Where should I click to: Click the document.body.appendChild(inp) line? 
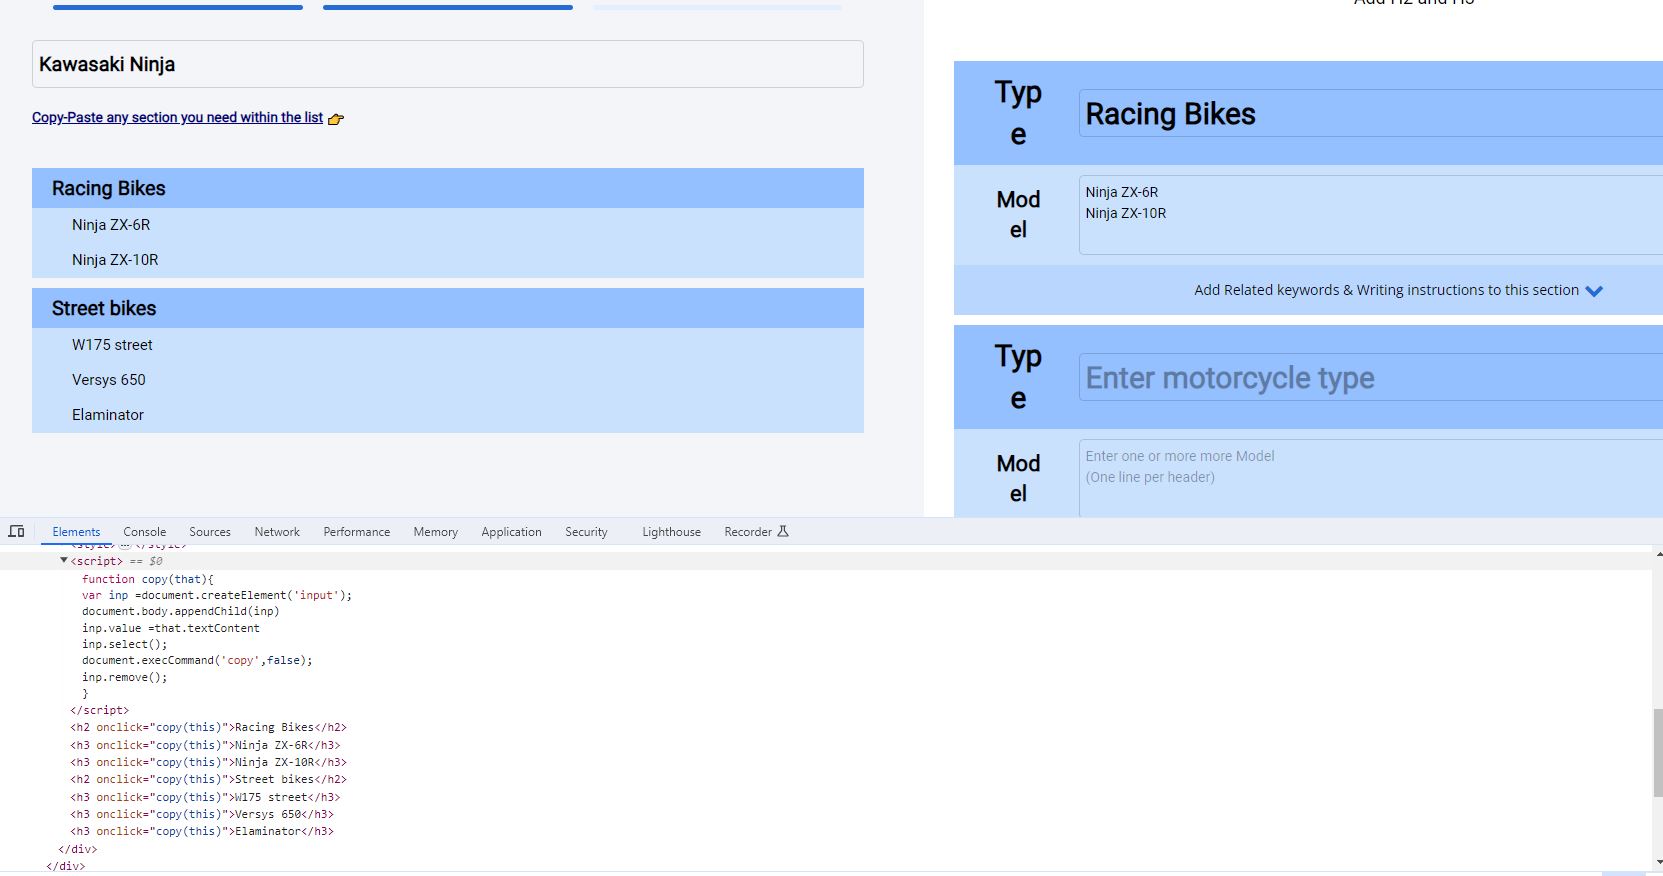pos(181,611)
